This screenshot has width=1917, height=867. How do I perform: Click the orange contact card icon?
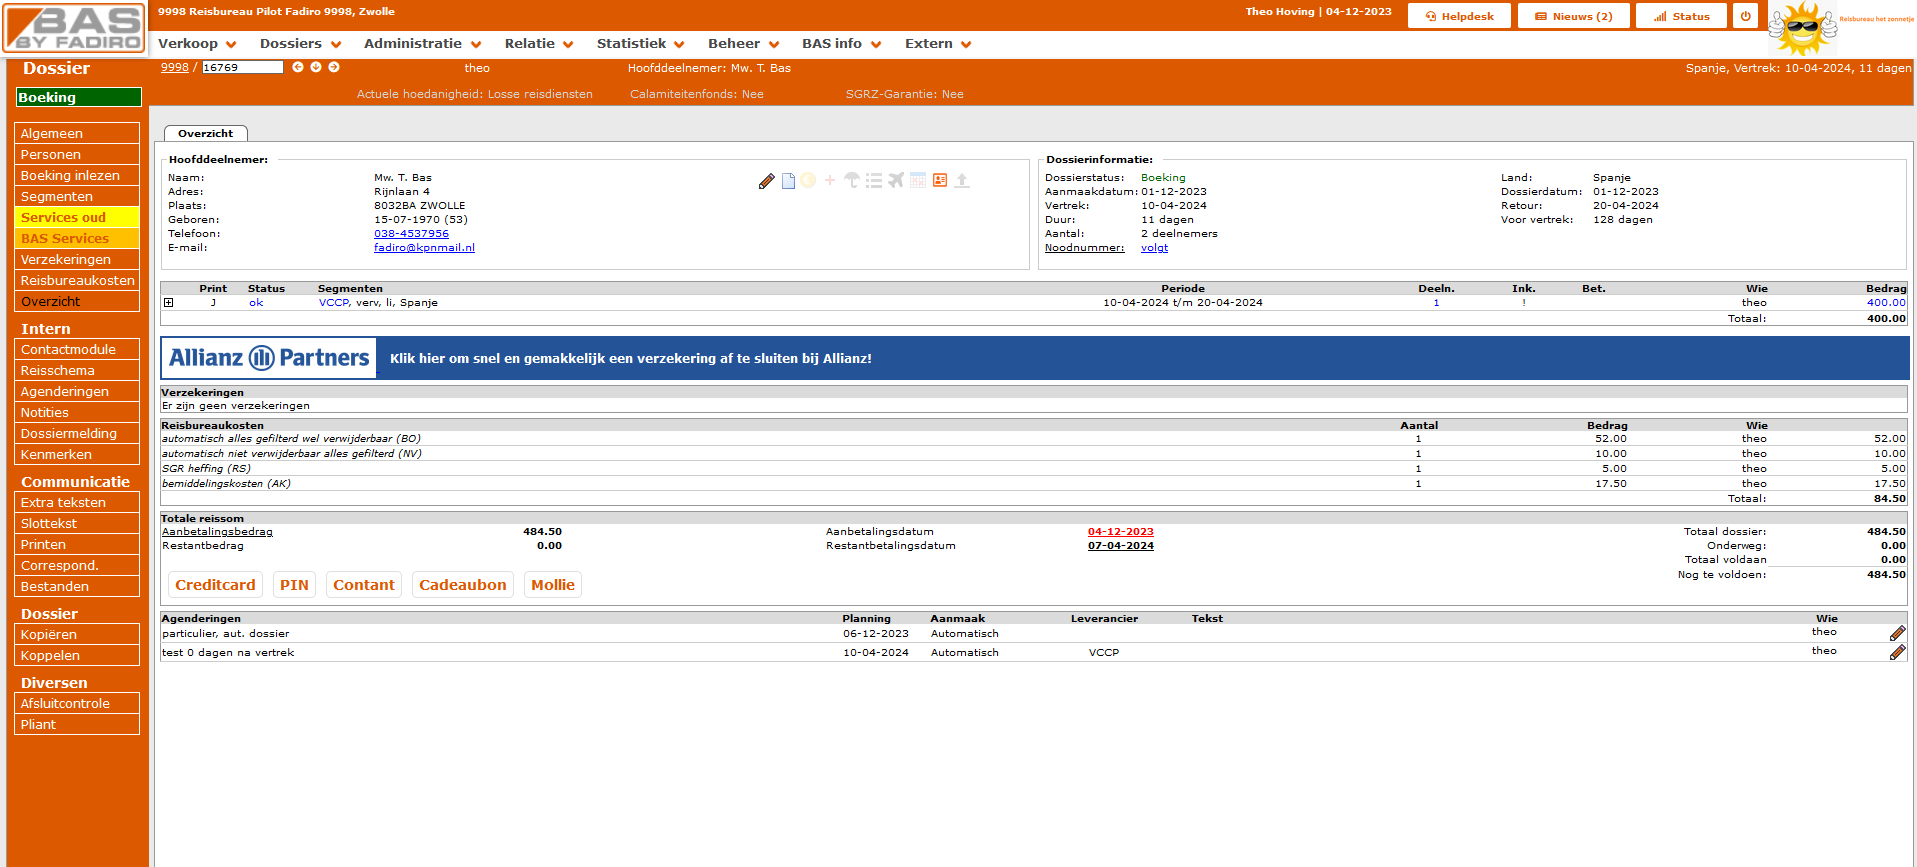tap(940, 180)
